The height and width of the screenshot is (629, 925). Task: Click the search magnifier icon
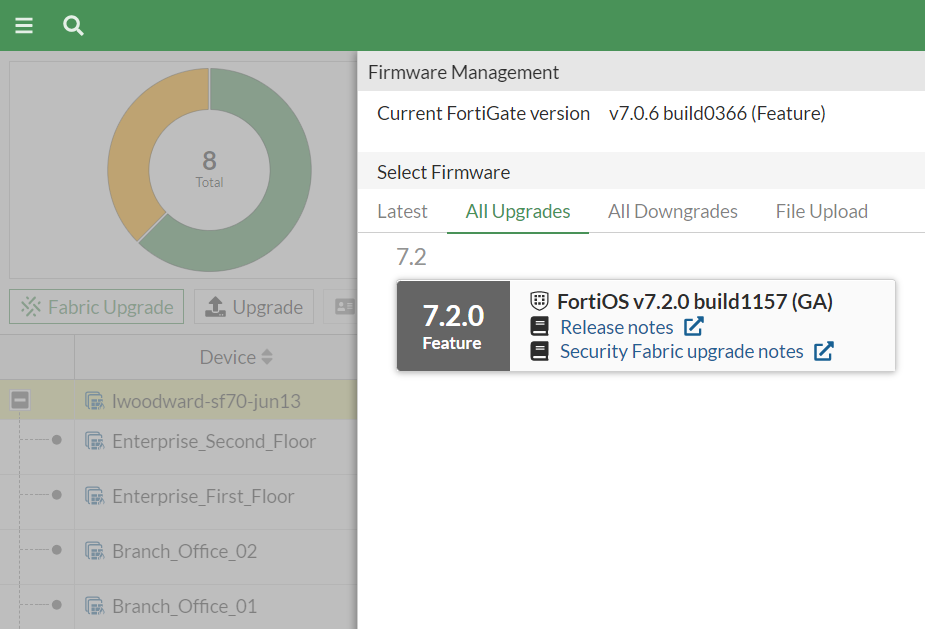73,25
